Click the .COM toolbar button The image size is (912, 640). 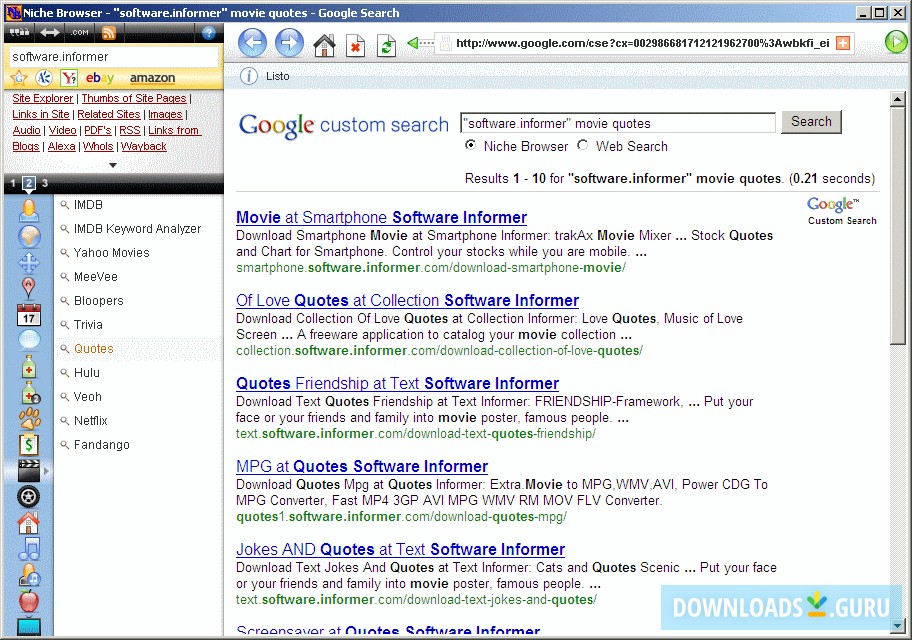80,33
